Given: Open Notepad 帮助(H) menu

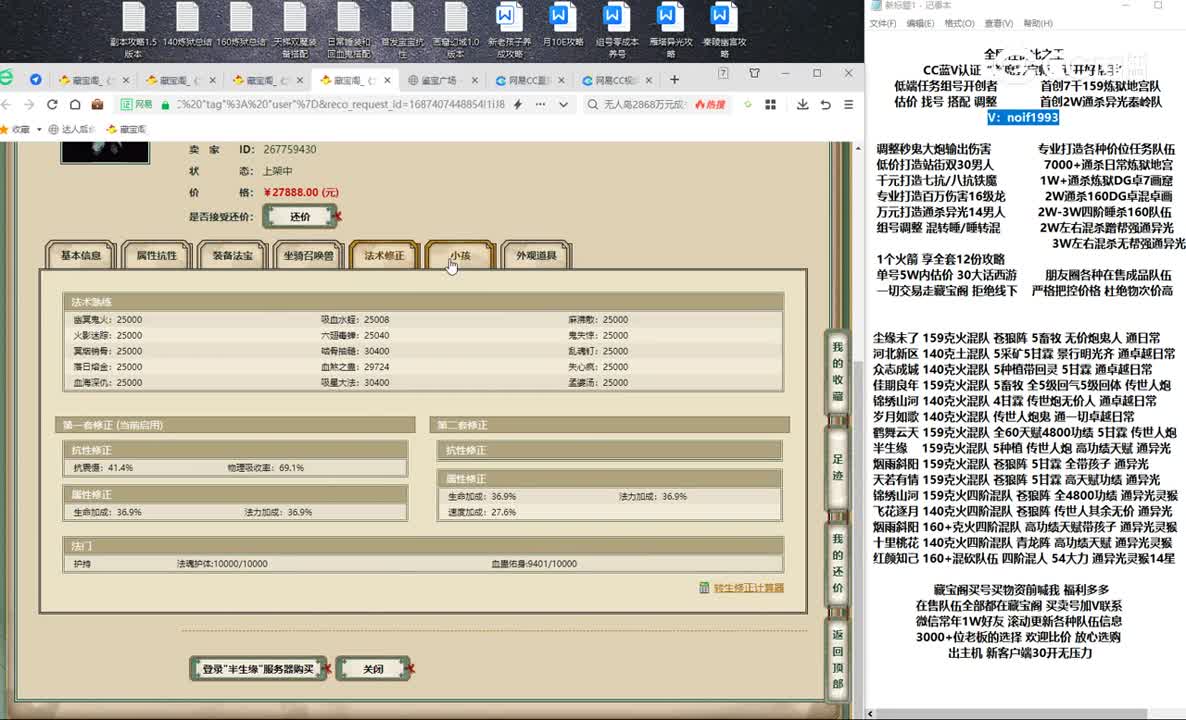Looking at the screenshot, I should point(1038,23).
